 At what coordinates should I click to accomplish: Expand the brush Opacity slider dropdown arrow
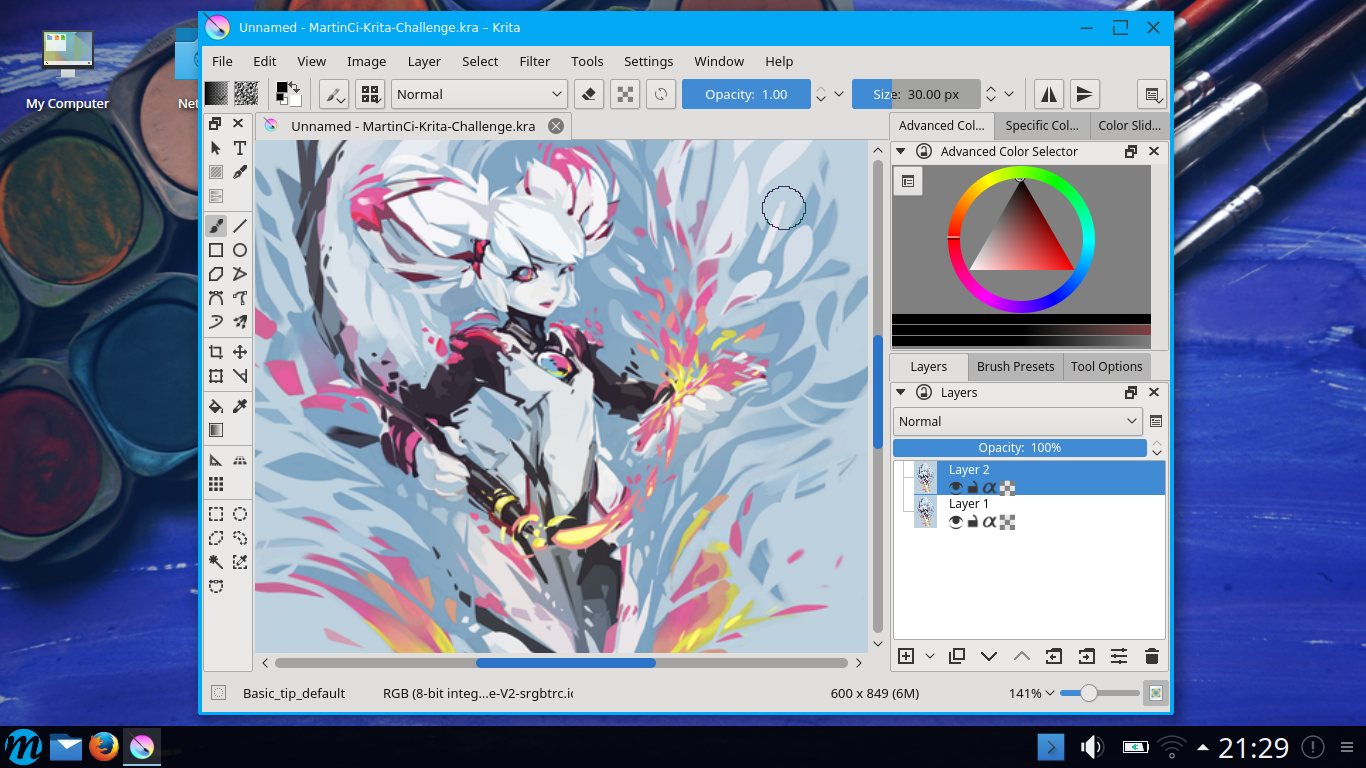(839, 94)
